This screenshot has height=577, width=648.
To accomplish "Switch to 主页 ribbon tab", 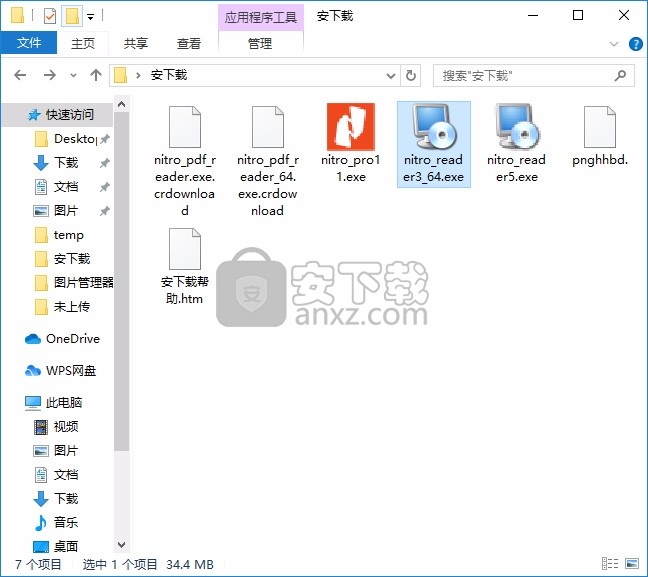I will pos(83,43).
